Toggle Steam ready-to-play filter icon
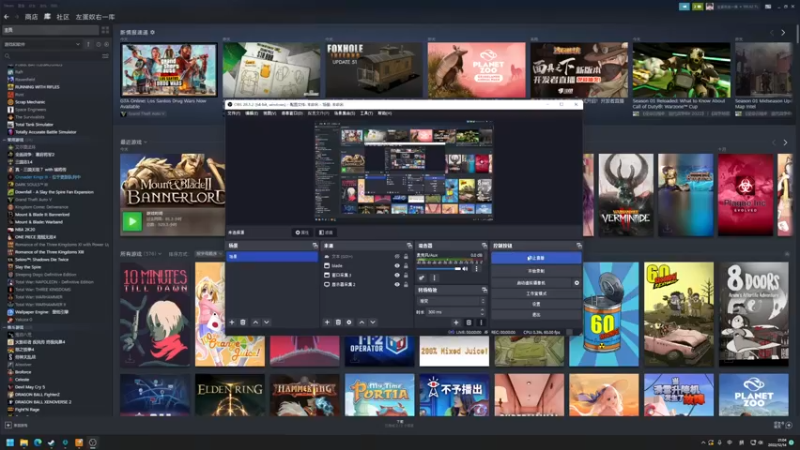 106,44
